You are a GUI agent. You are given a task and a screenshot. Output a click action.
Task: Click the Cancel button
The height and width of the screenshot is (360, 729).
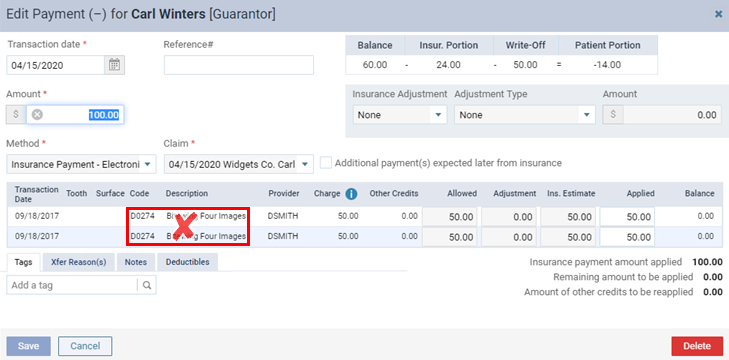tap(85, 346)
